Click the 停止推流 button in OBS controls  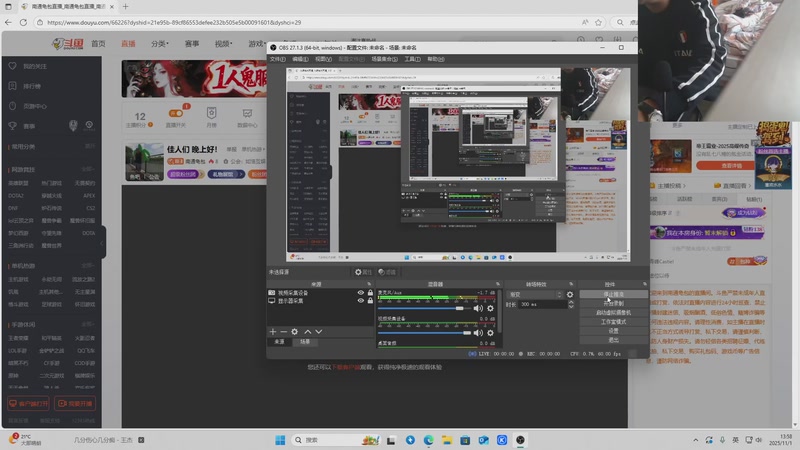[x=613, y=294]
